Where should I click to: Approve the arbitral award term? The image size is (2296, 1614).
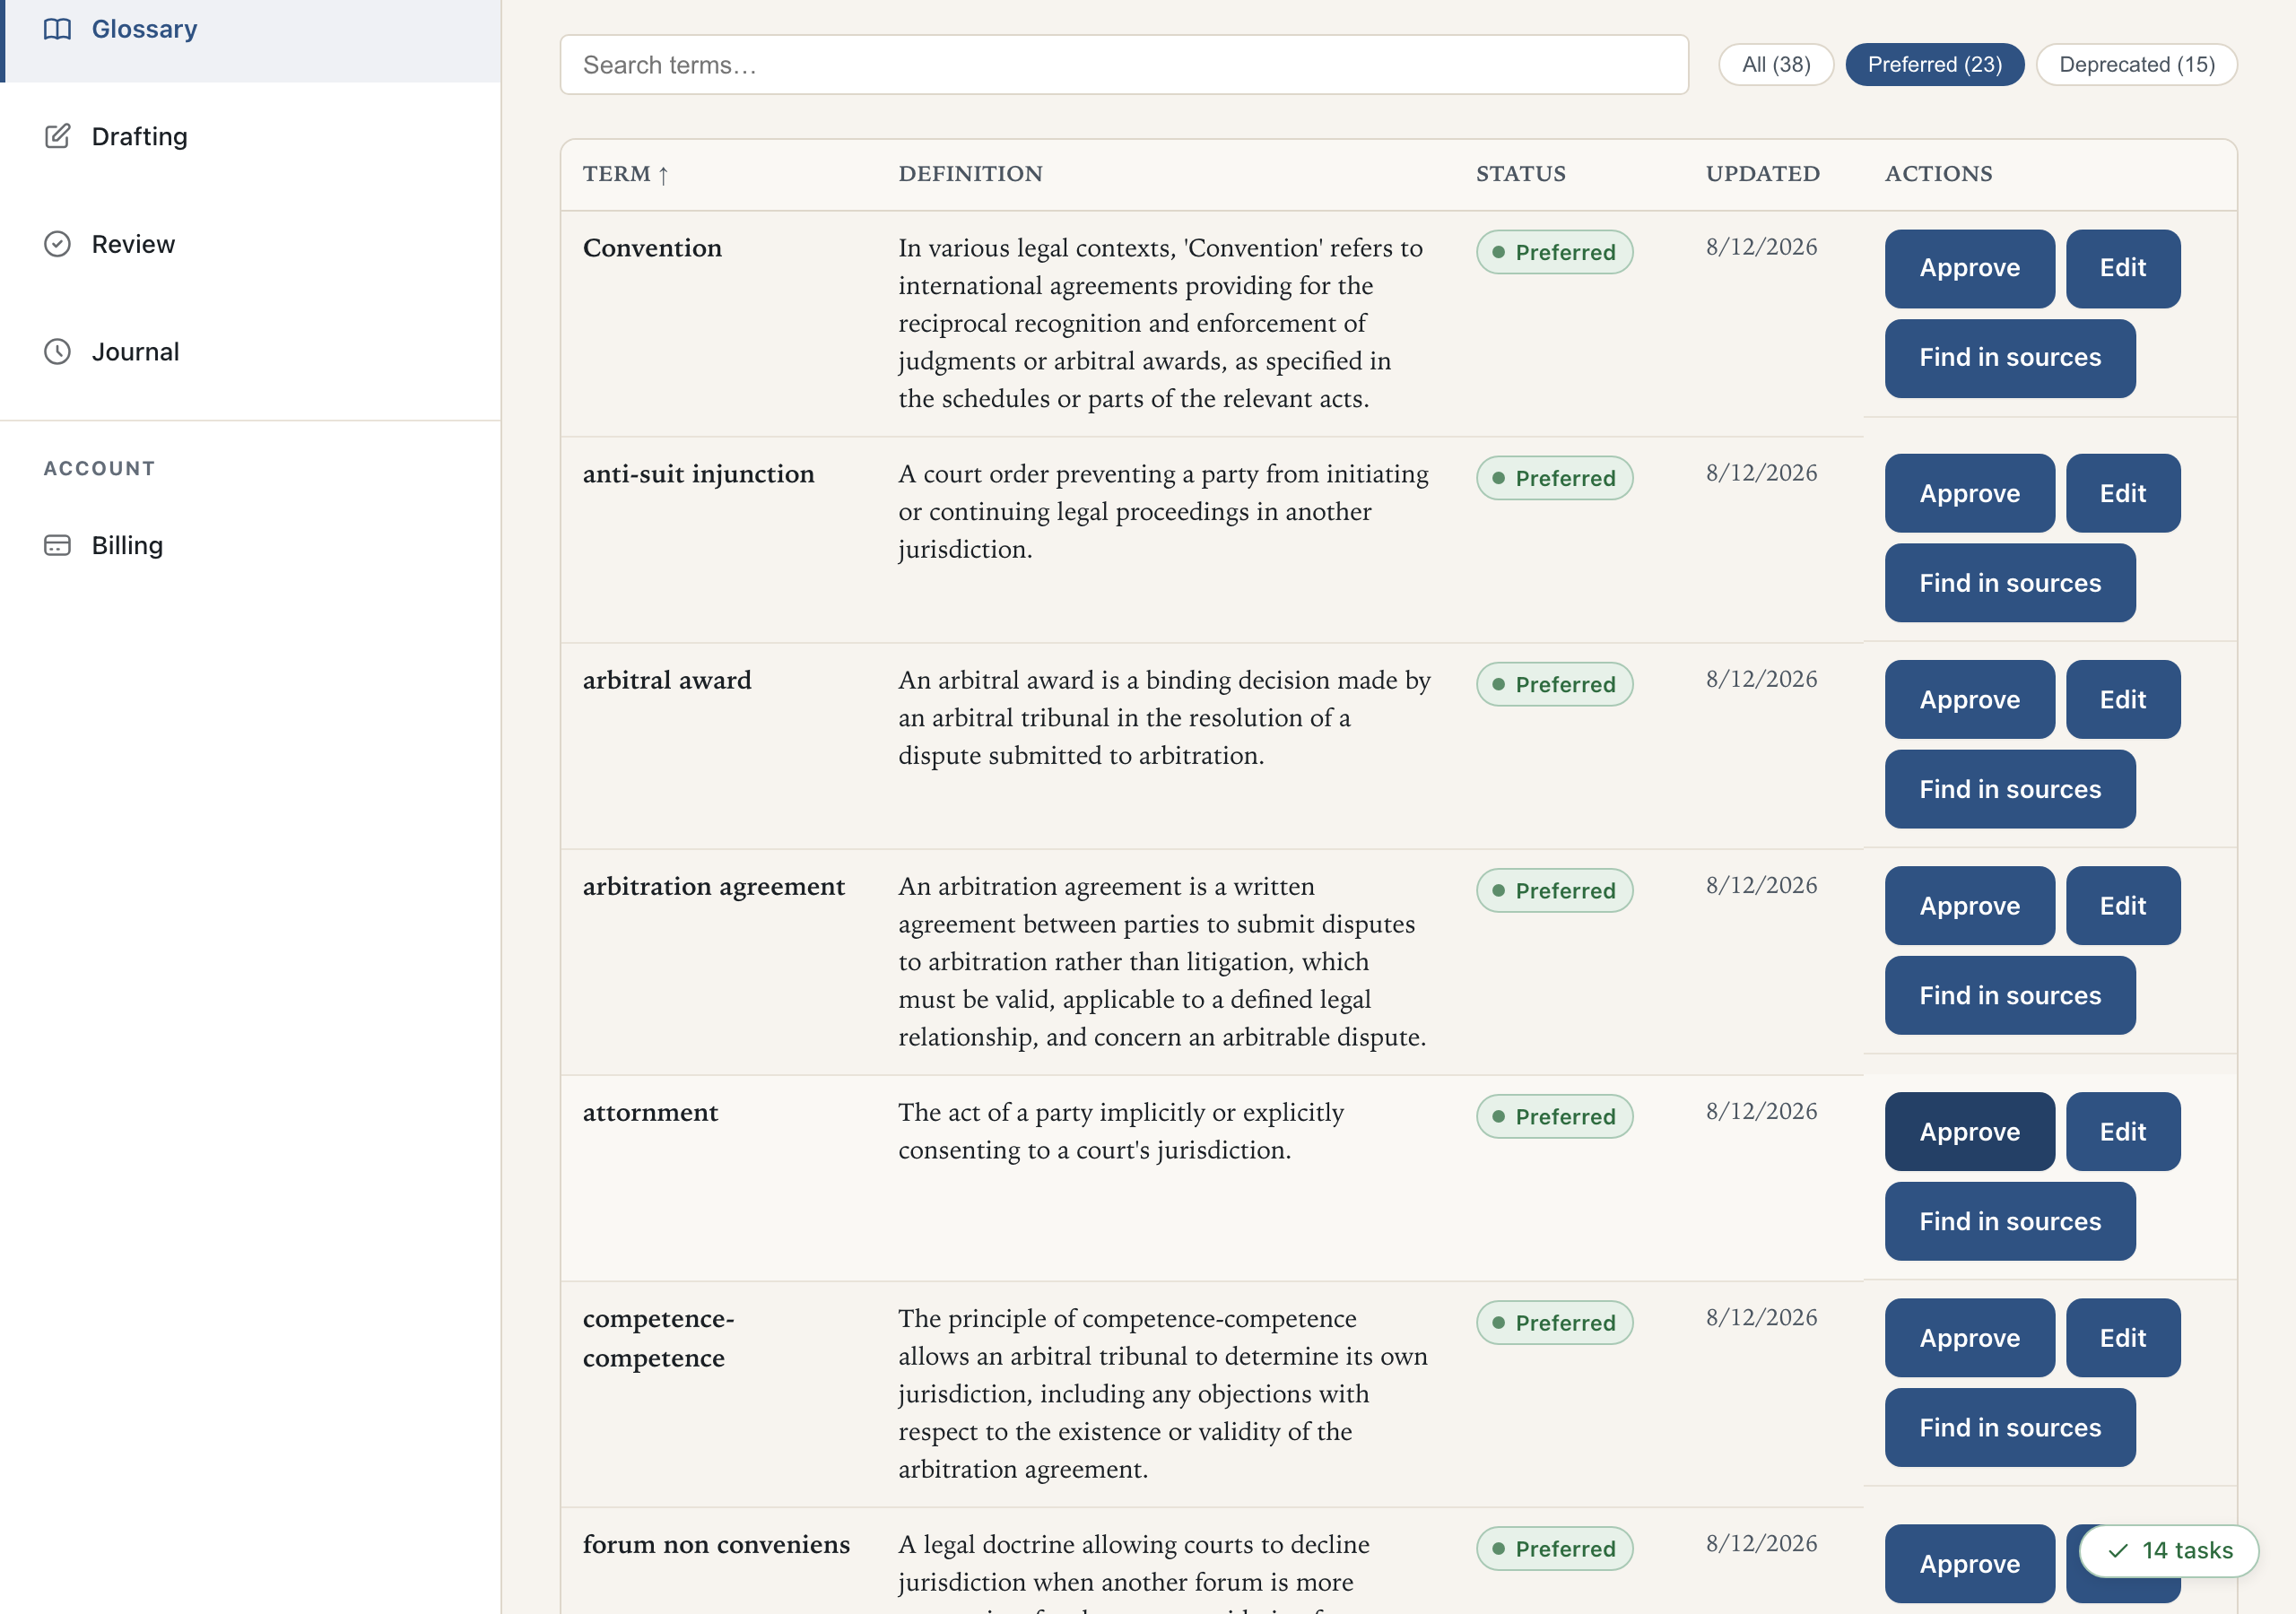pos(1969,700)
